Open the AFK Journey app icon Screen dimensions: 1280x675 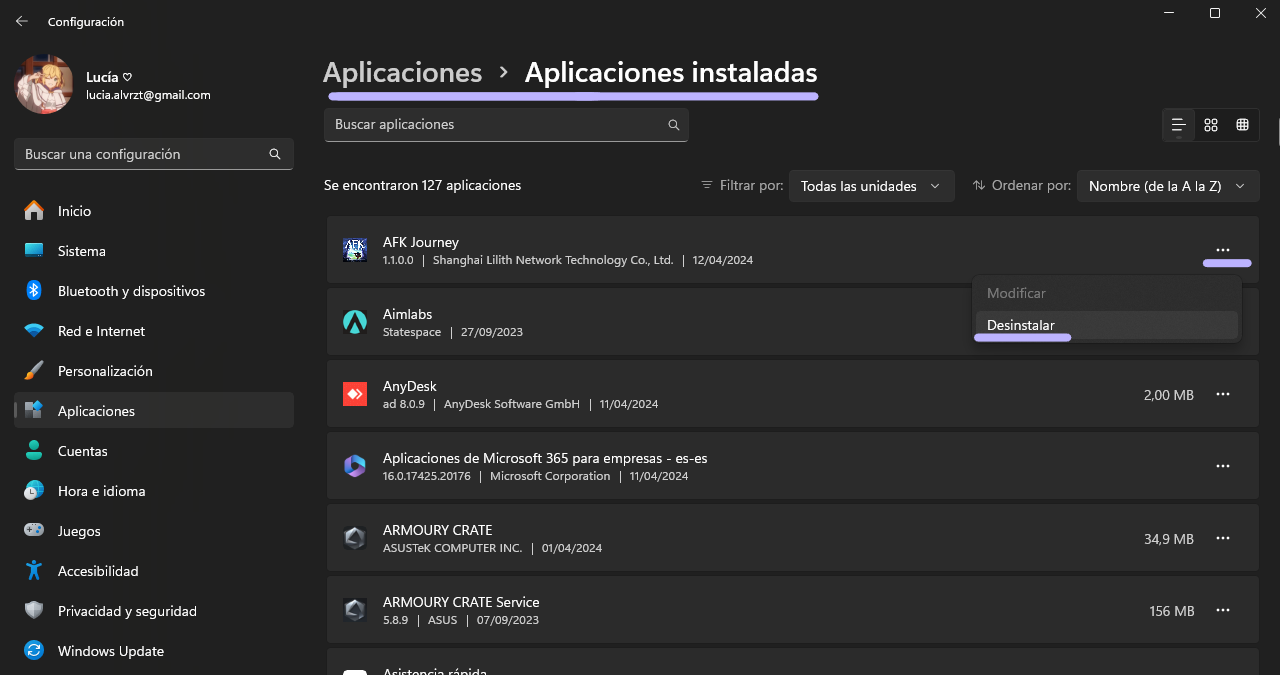tap(355, 249)
